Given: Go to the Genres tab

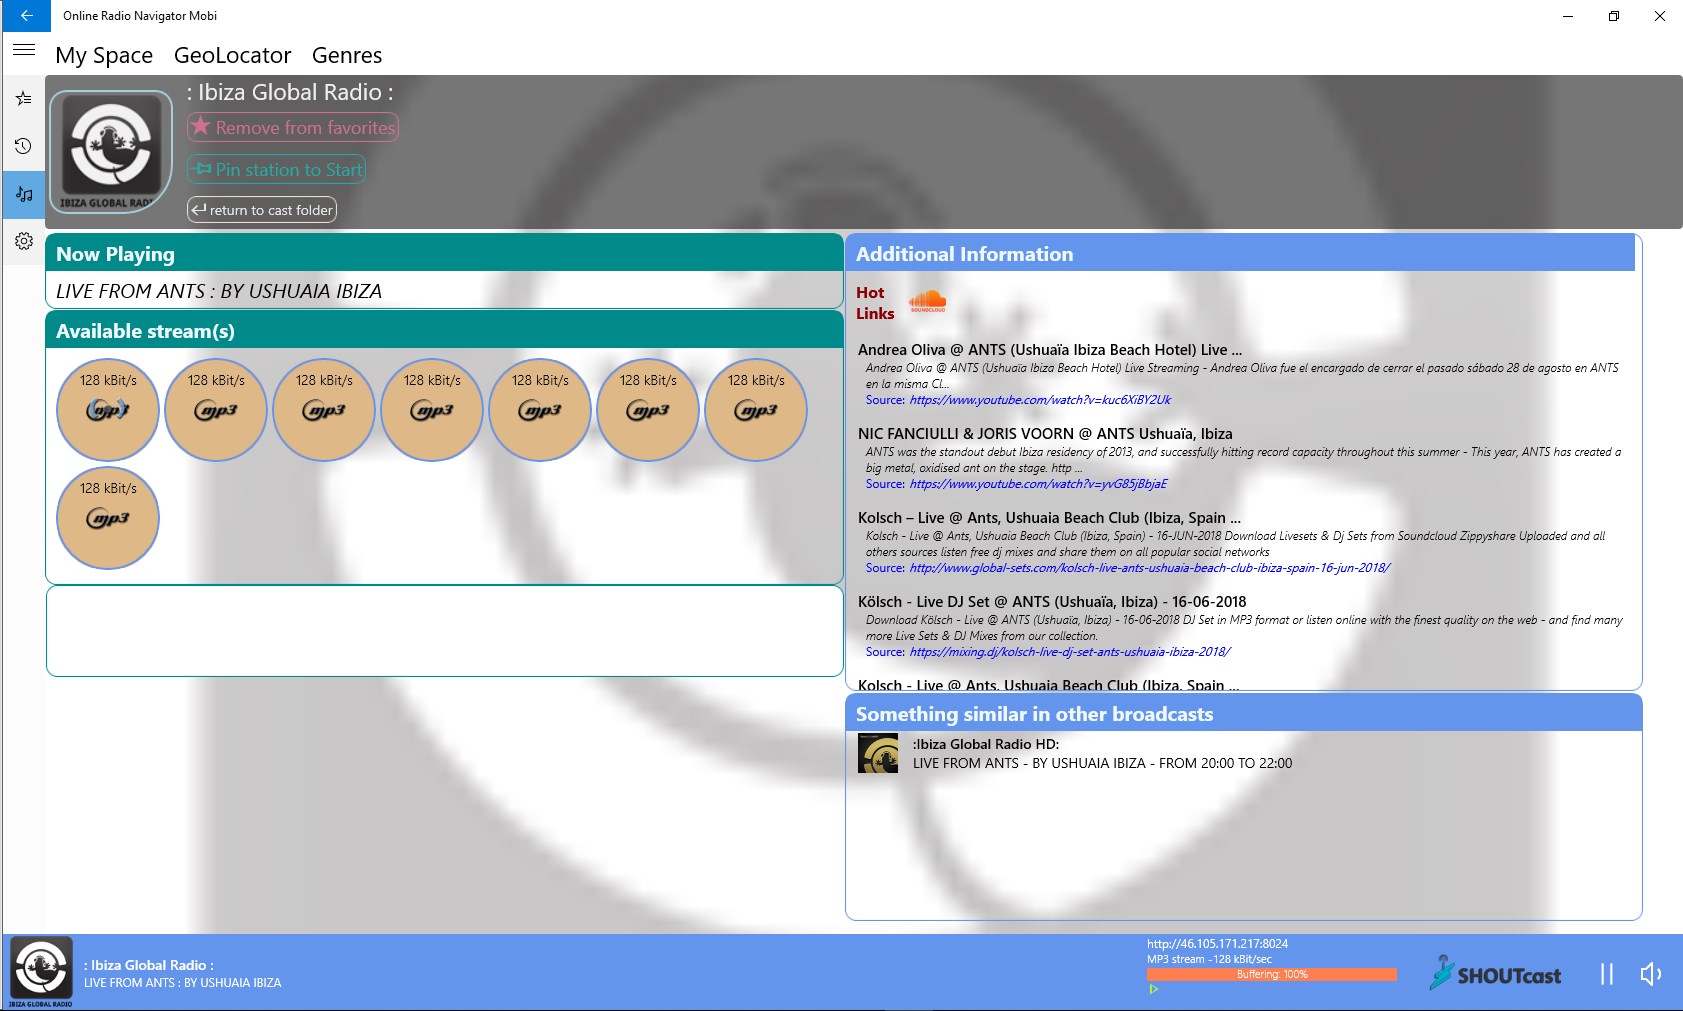Looking at the screenshot, I should [347, 55].
